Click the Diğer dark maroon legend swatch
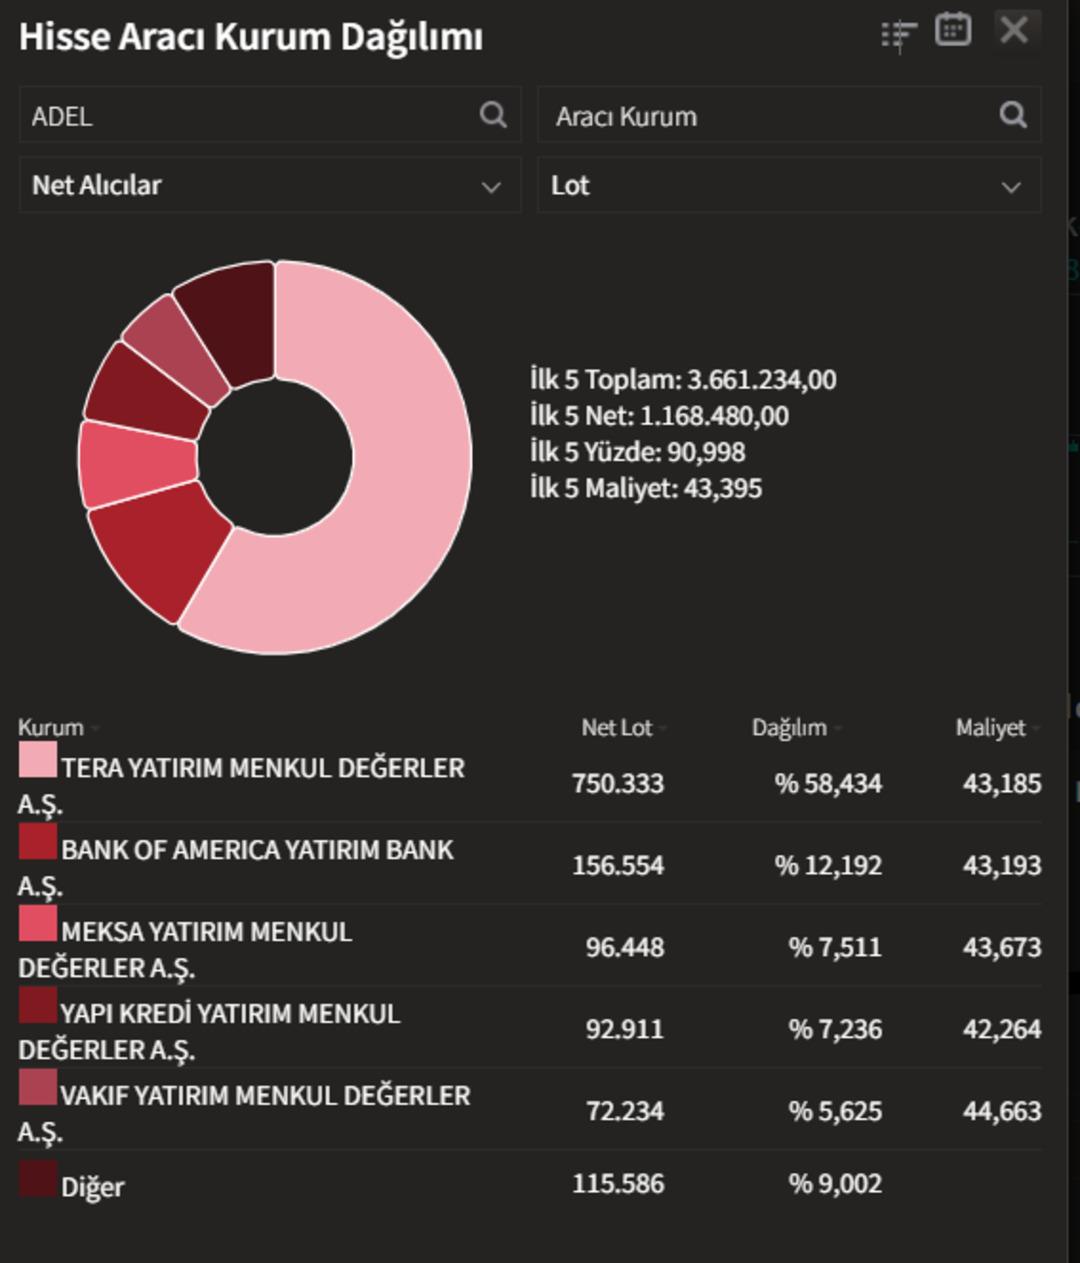The height and width of the screenshot is (1263, 1080). [x=38, y=1179]
